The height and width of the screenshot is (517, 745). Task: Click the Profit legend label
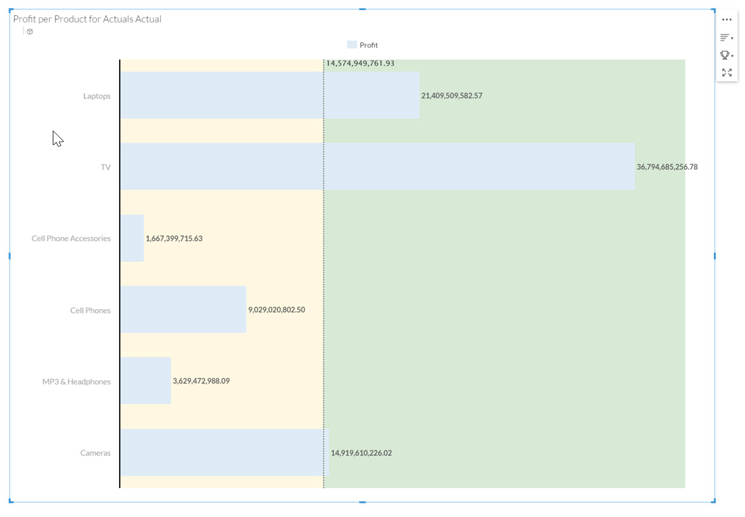point(369,45)
